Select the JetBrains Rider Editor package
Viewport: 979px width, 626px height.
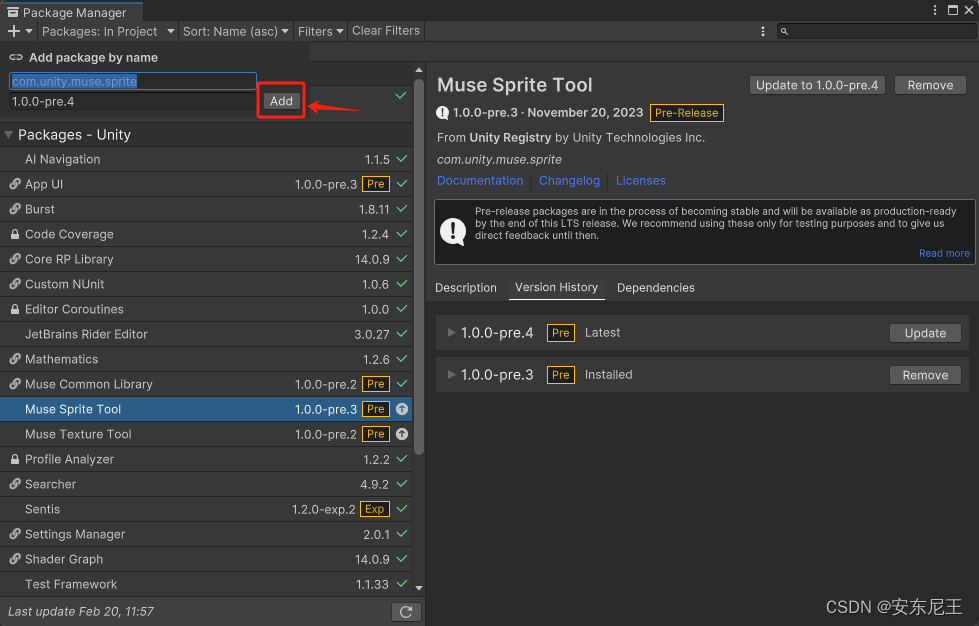[x=206, y=334]
